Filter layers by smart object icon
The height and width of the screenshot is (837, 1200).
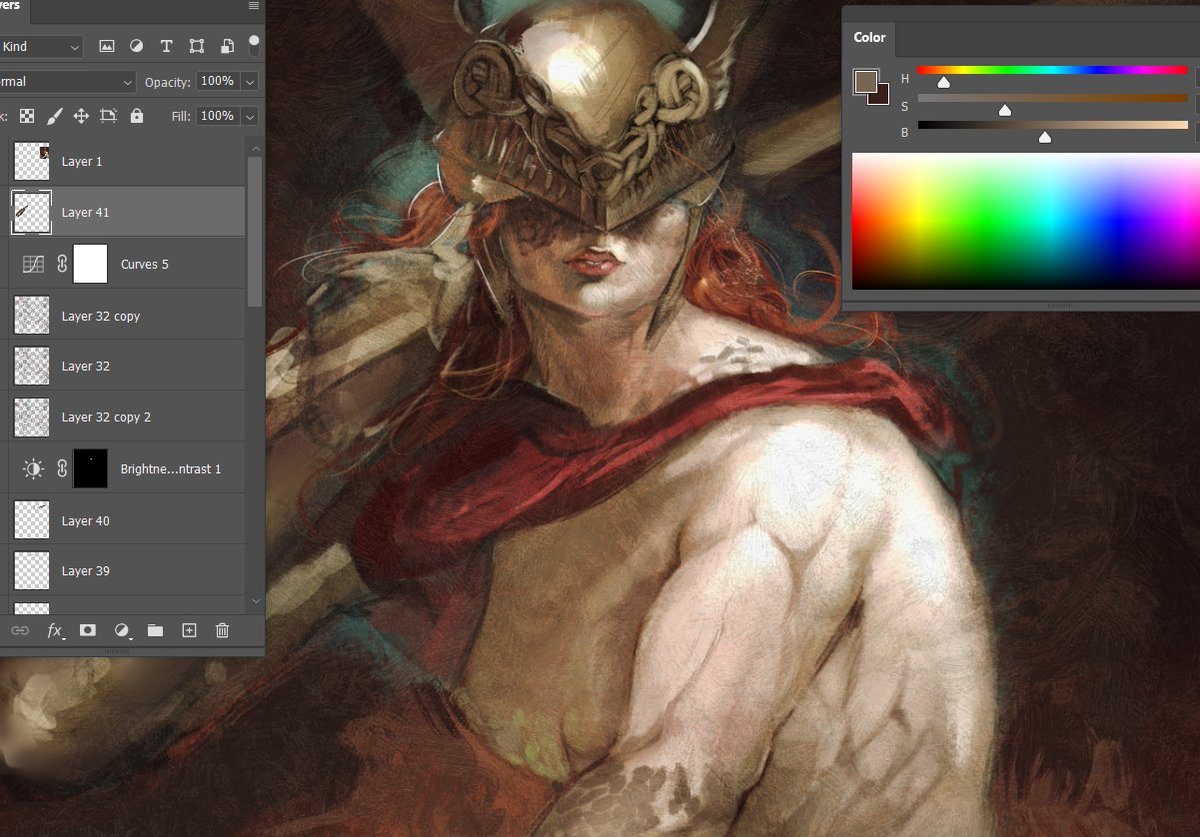tap(227, 46)
